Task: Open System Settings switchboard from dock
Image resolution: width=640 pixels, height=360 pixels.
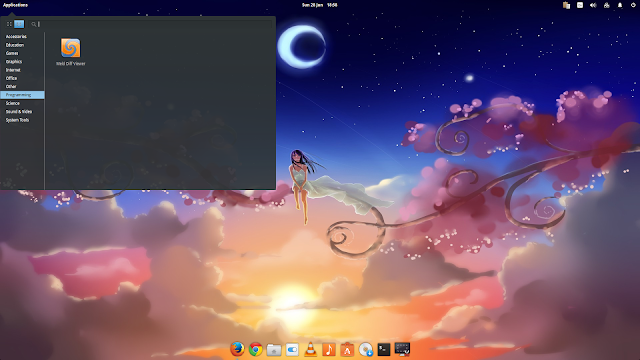Action: [x=292, y=350]
